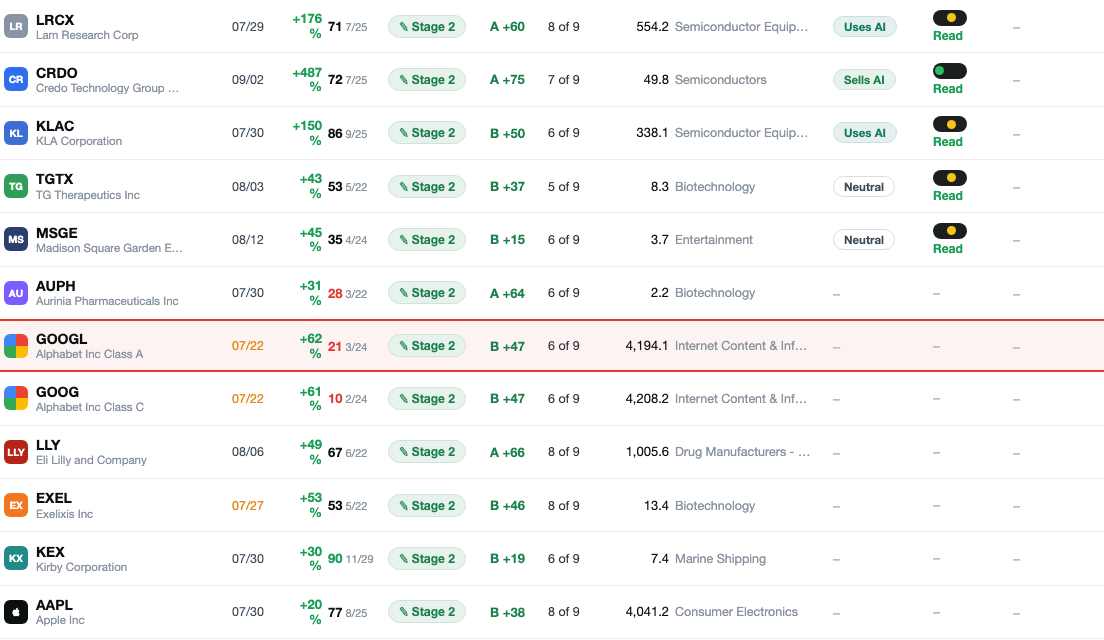Click the GOOGL multicolor logo icon

15,346
